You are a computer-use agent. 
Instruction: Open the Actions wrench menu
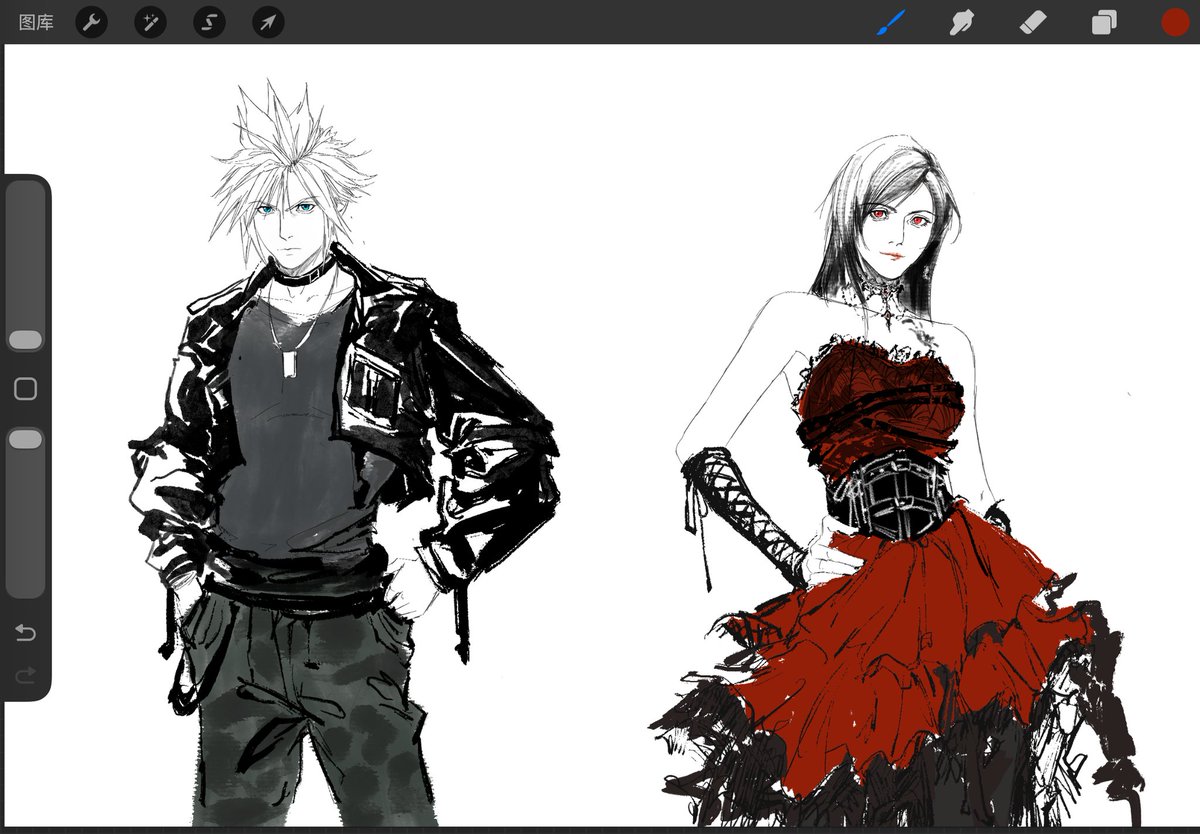point(91,22)
